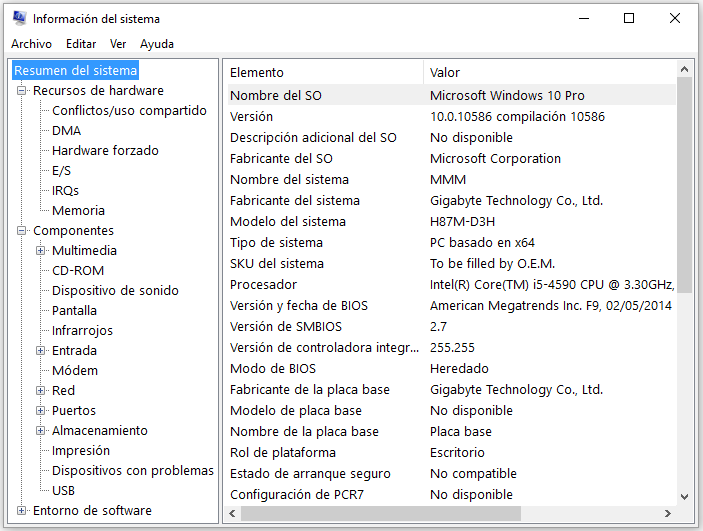Open the Editar menu
This screenshot has height=531, width=703.
(81, 44)
